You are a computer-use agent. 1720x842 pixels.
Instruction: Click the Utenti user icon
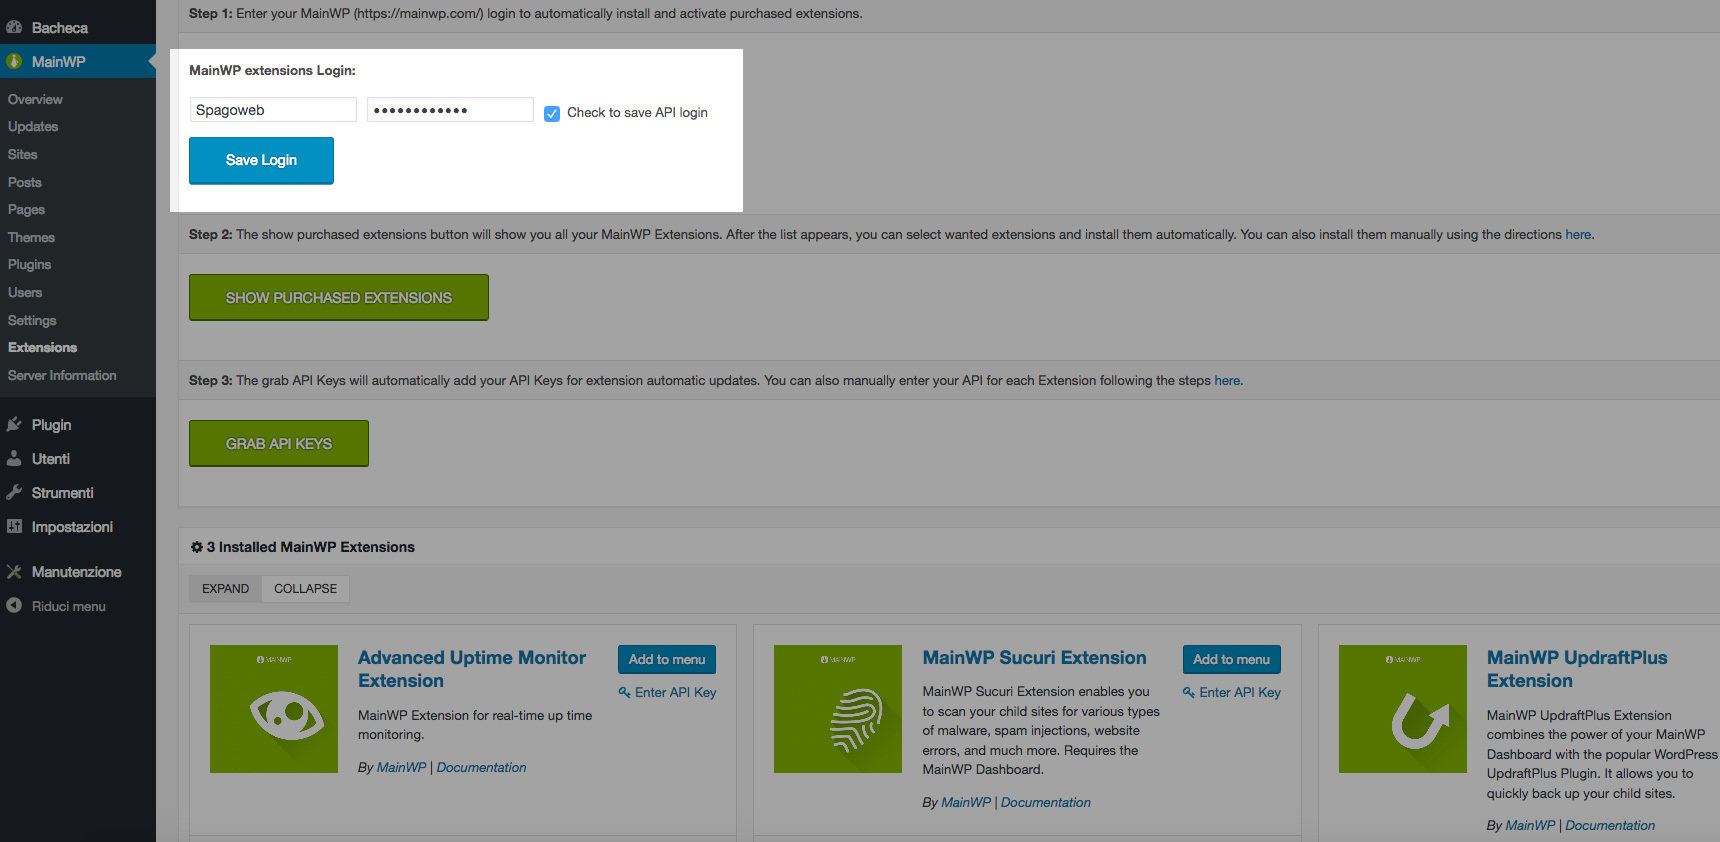click(14, 458)
